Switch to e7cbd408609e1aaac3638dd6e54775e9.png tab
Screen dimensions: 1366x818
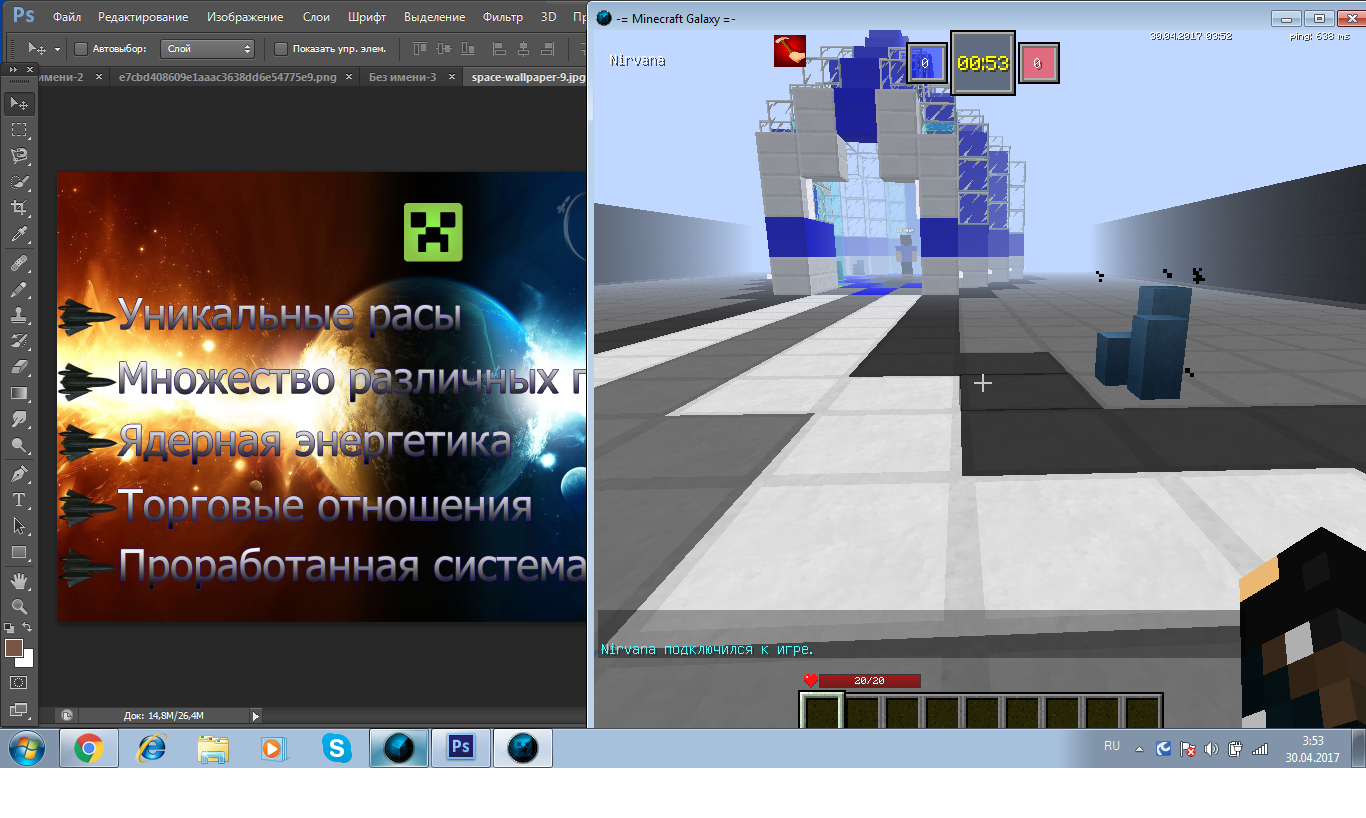point(228,76)
